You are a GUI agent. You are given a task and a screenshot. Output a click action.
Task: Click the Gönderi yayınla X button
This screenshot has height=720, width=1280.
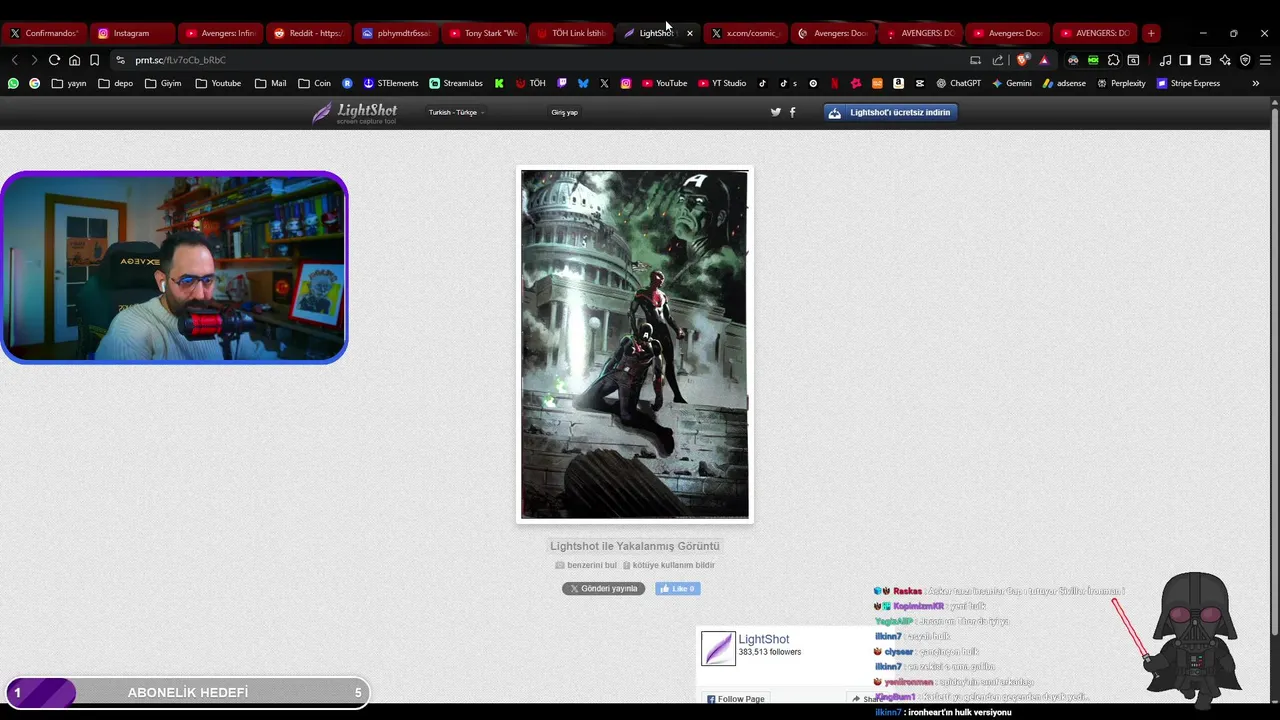click(603, 589)
